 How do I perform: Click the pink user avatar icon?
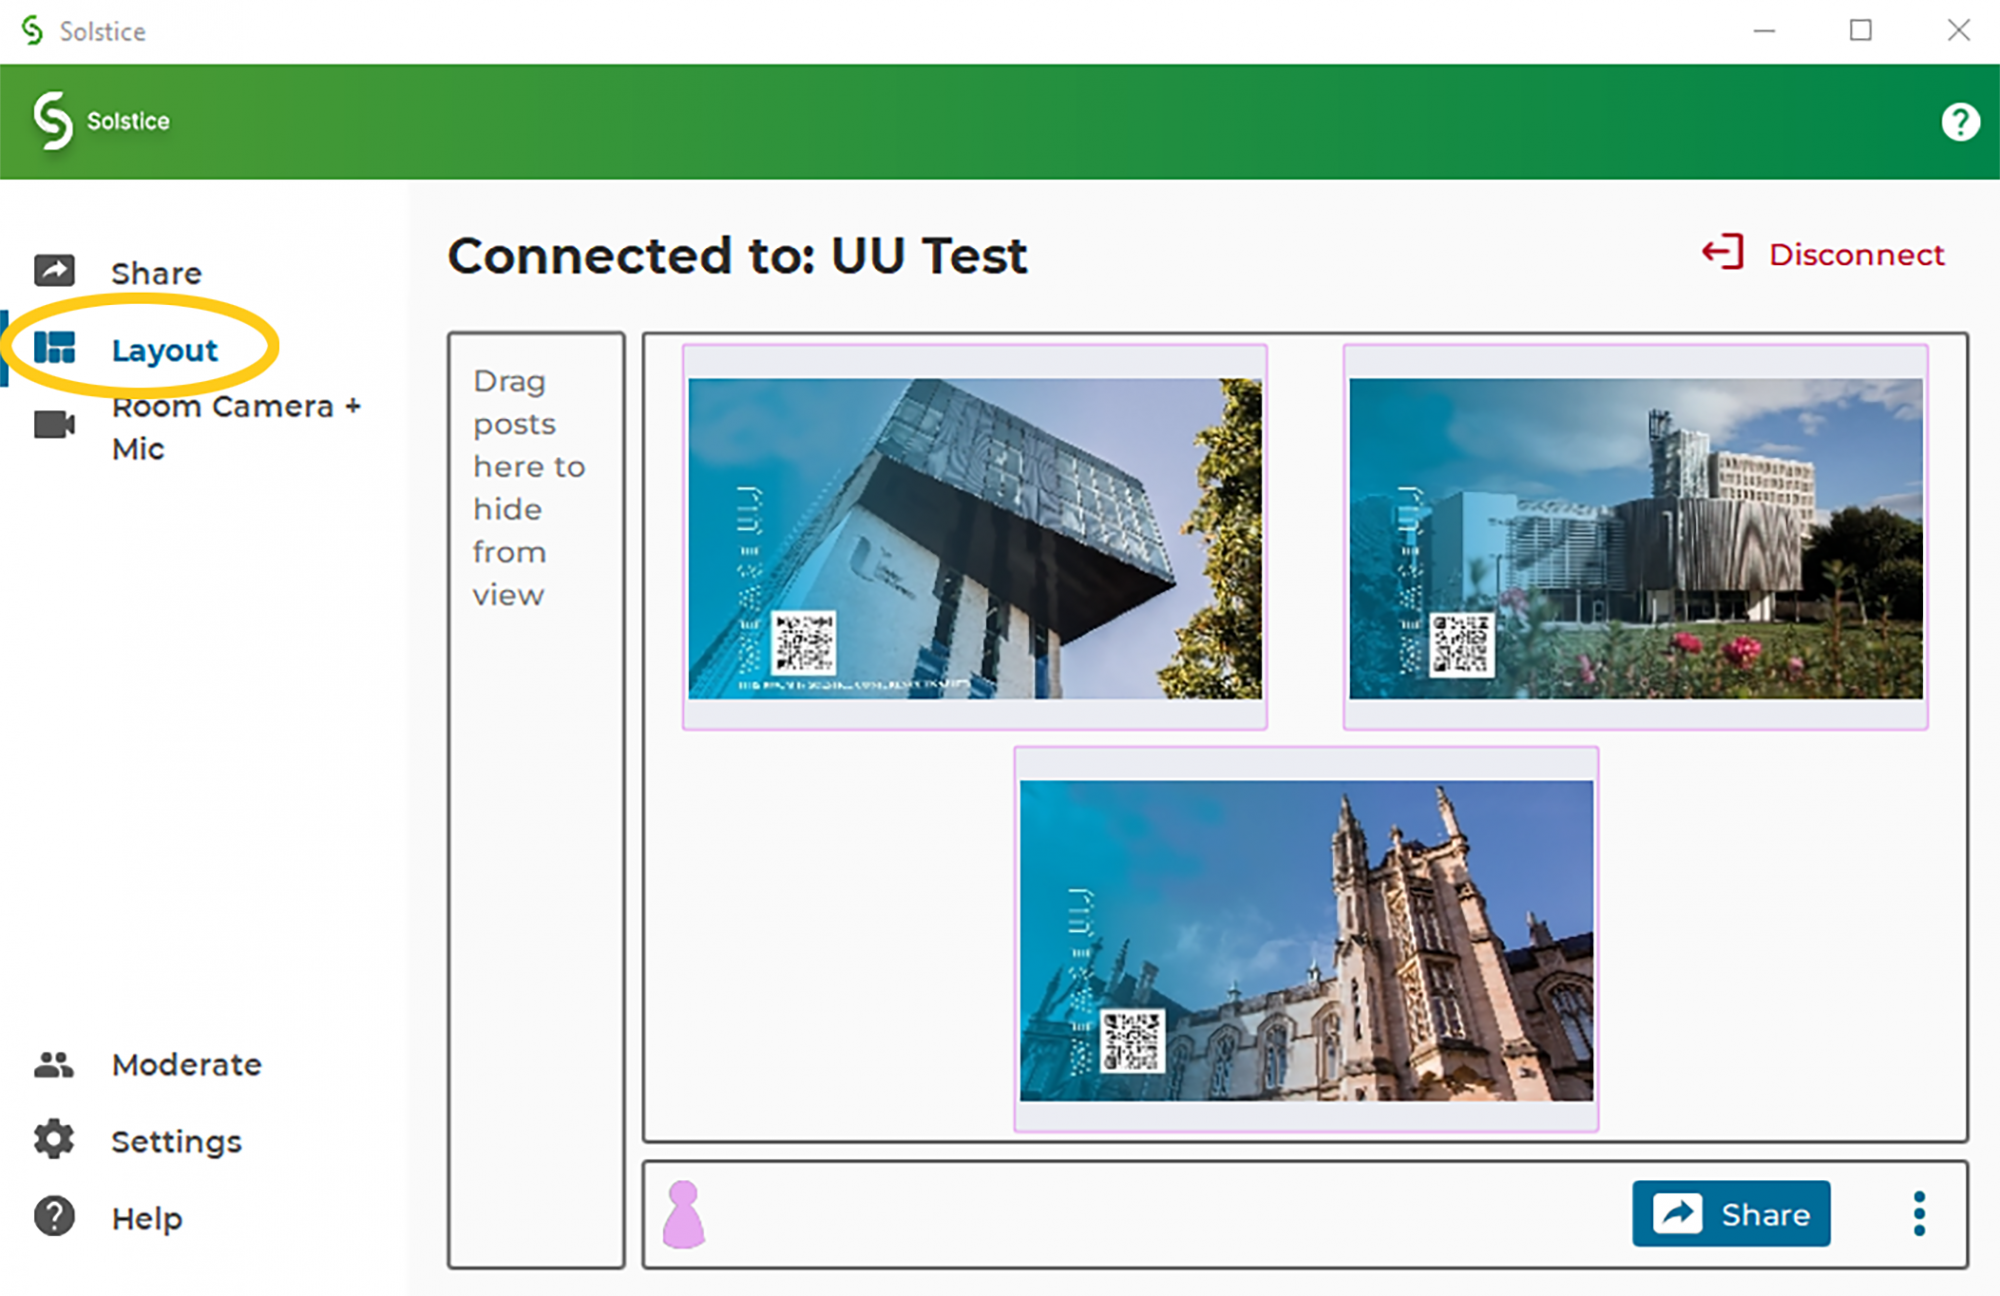(x=684, y=1214)
